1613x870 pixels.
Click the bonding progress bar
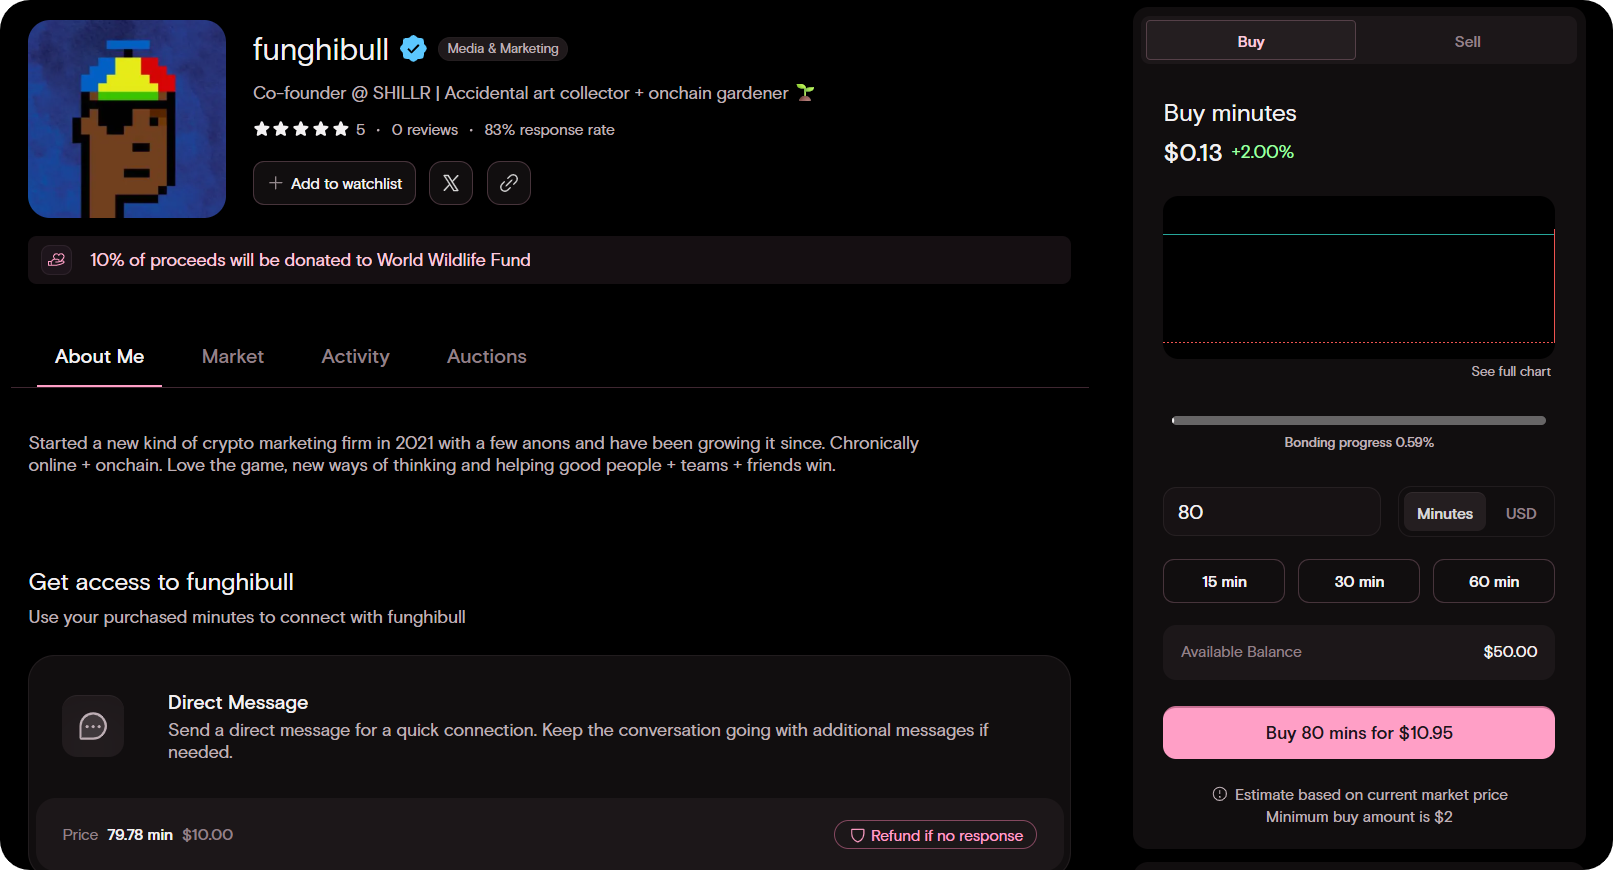[x=1358, y=420]
